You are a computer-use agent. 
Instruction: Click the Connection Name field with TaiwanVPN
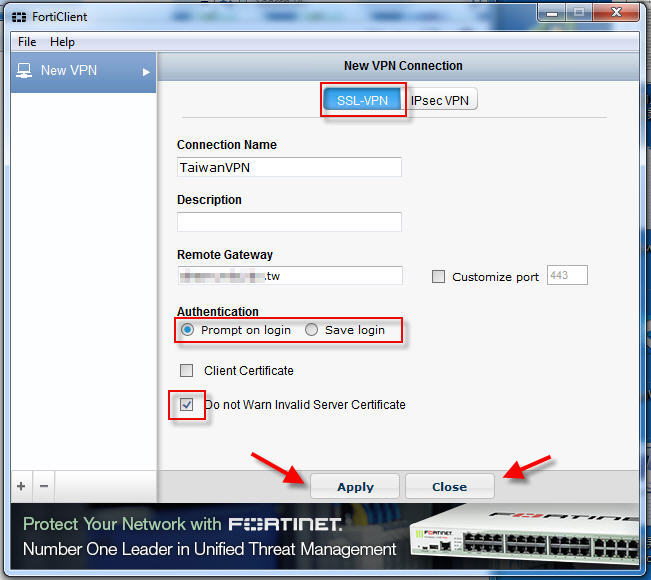(289, 167)
